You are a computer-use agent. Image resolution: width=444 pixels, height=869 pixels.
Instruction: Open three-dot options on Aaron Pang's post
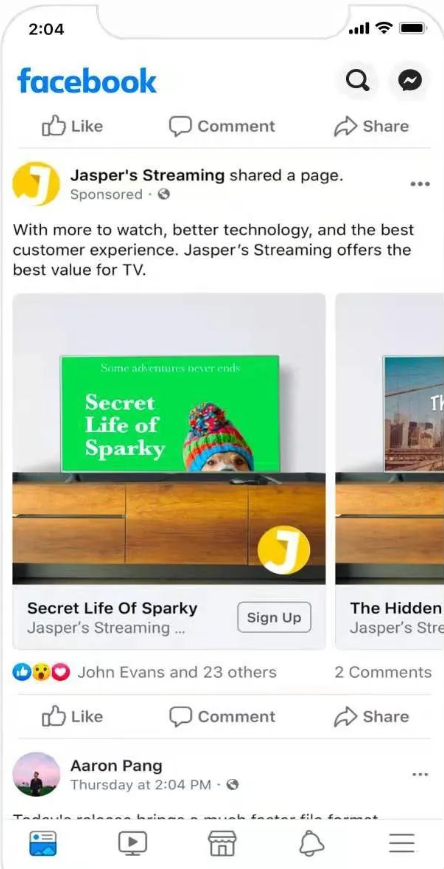pyautogui.click(x=420, y=774)
